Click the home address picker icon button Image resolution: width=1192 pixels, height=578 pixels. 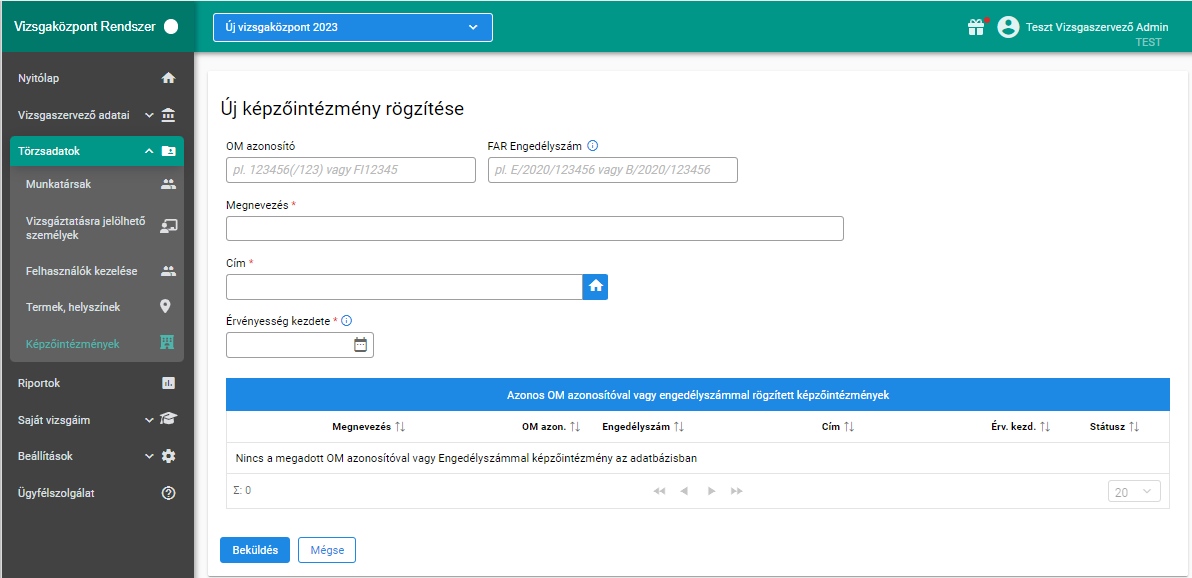pos(596,287)
